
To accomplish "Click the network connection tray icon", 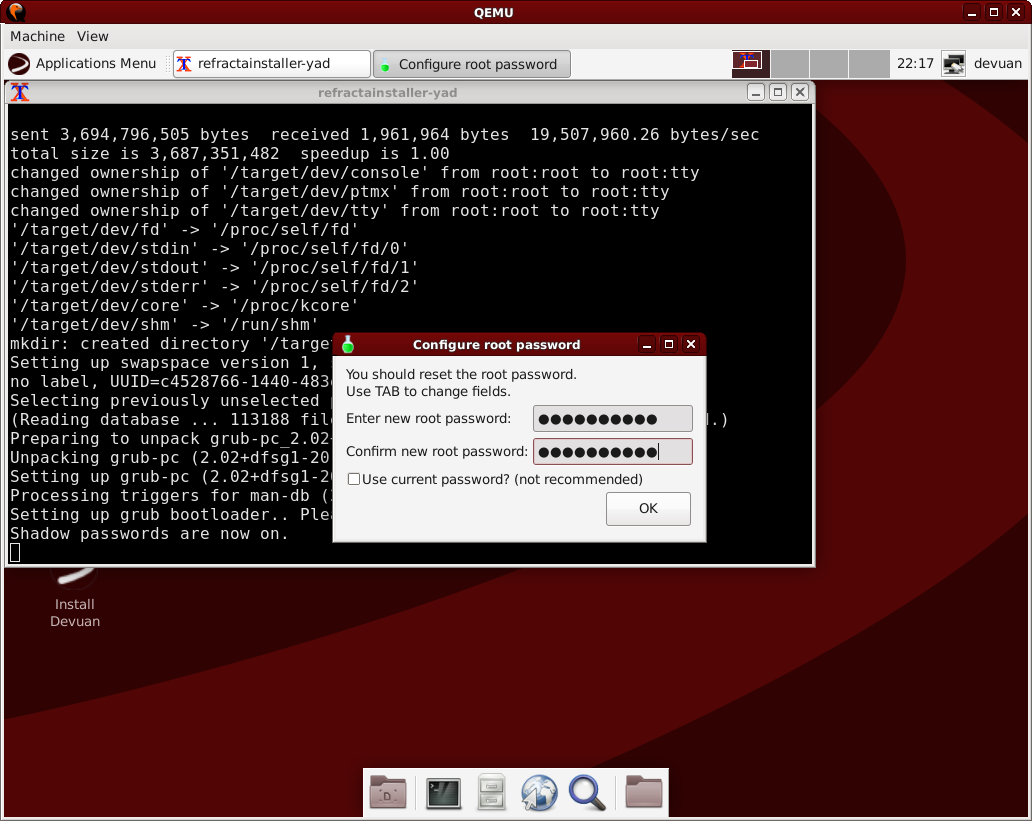I will coord(954,64).
